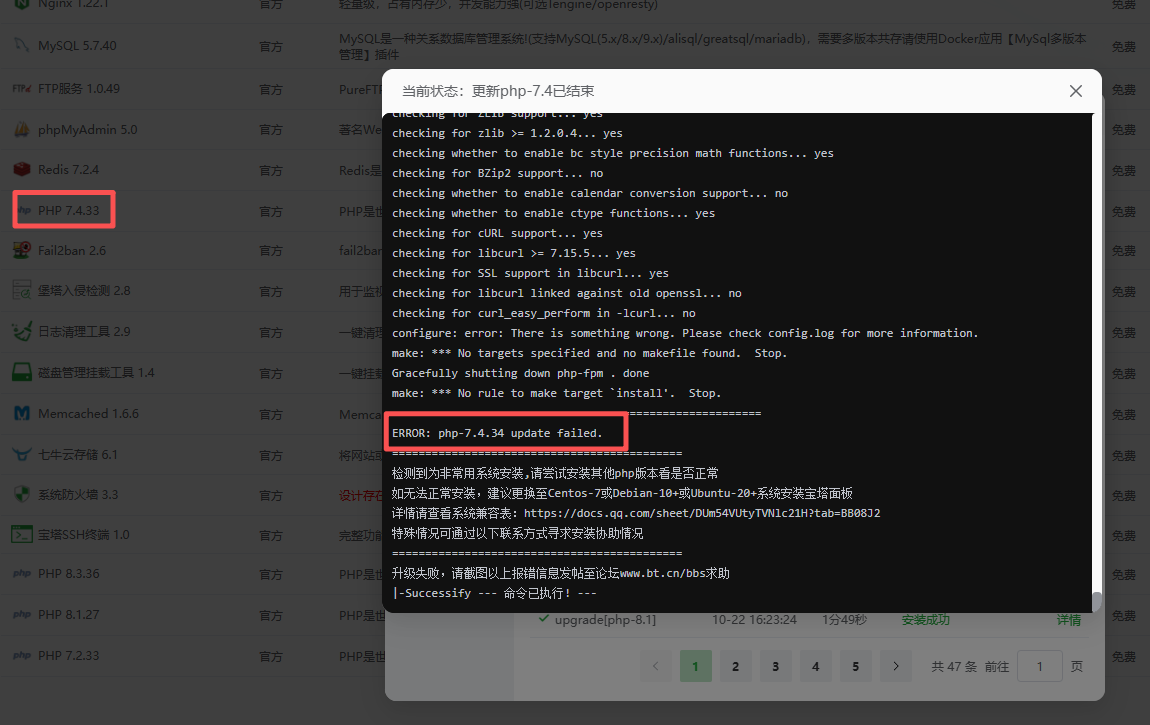The height and width of the screenshot is (725, 1150).
Task: Click the '宝塔SSH终端 1.0' software name
Action: (x=84, y=535)
